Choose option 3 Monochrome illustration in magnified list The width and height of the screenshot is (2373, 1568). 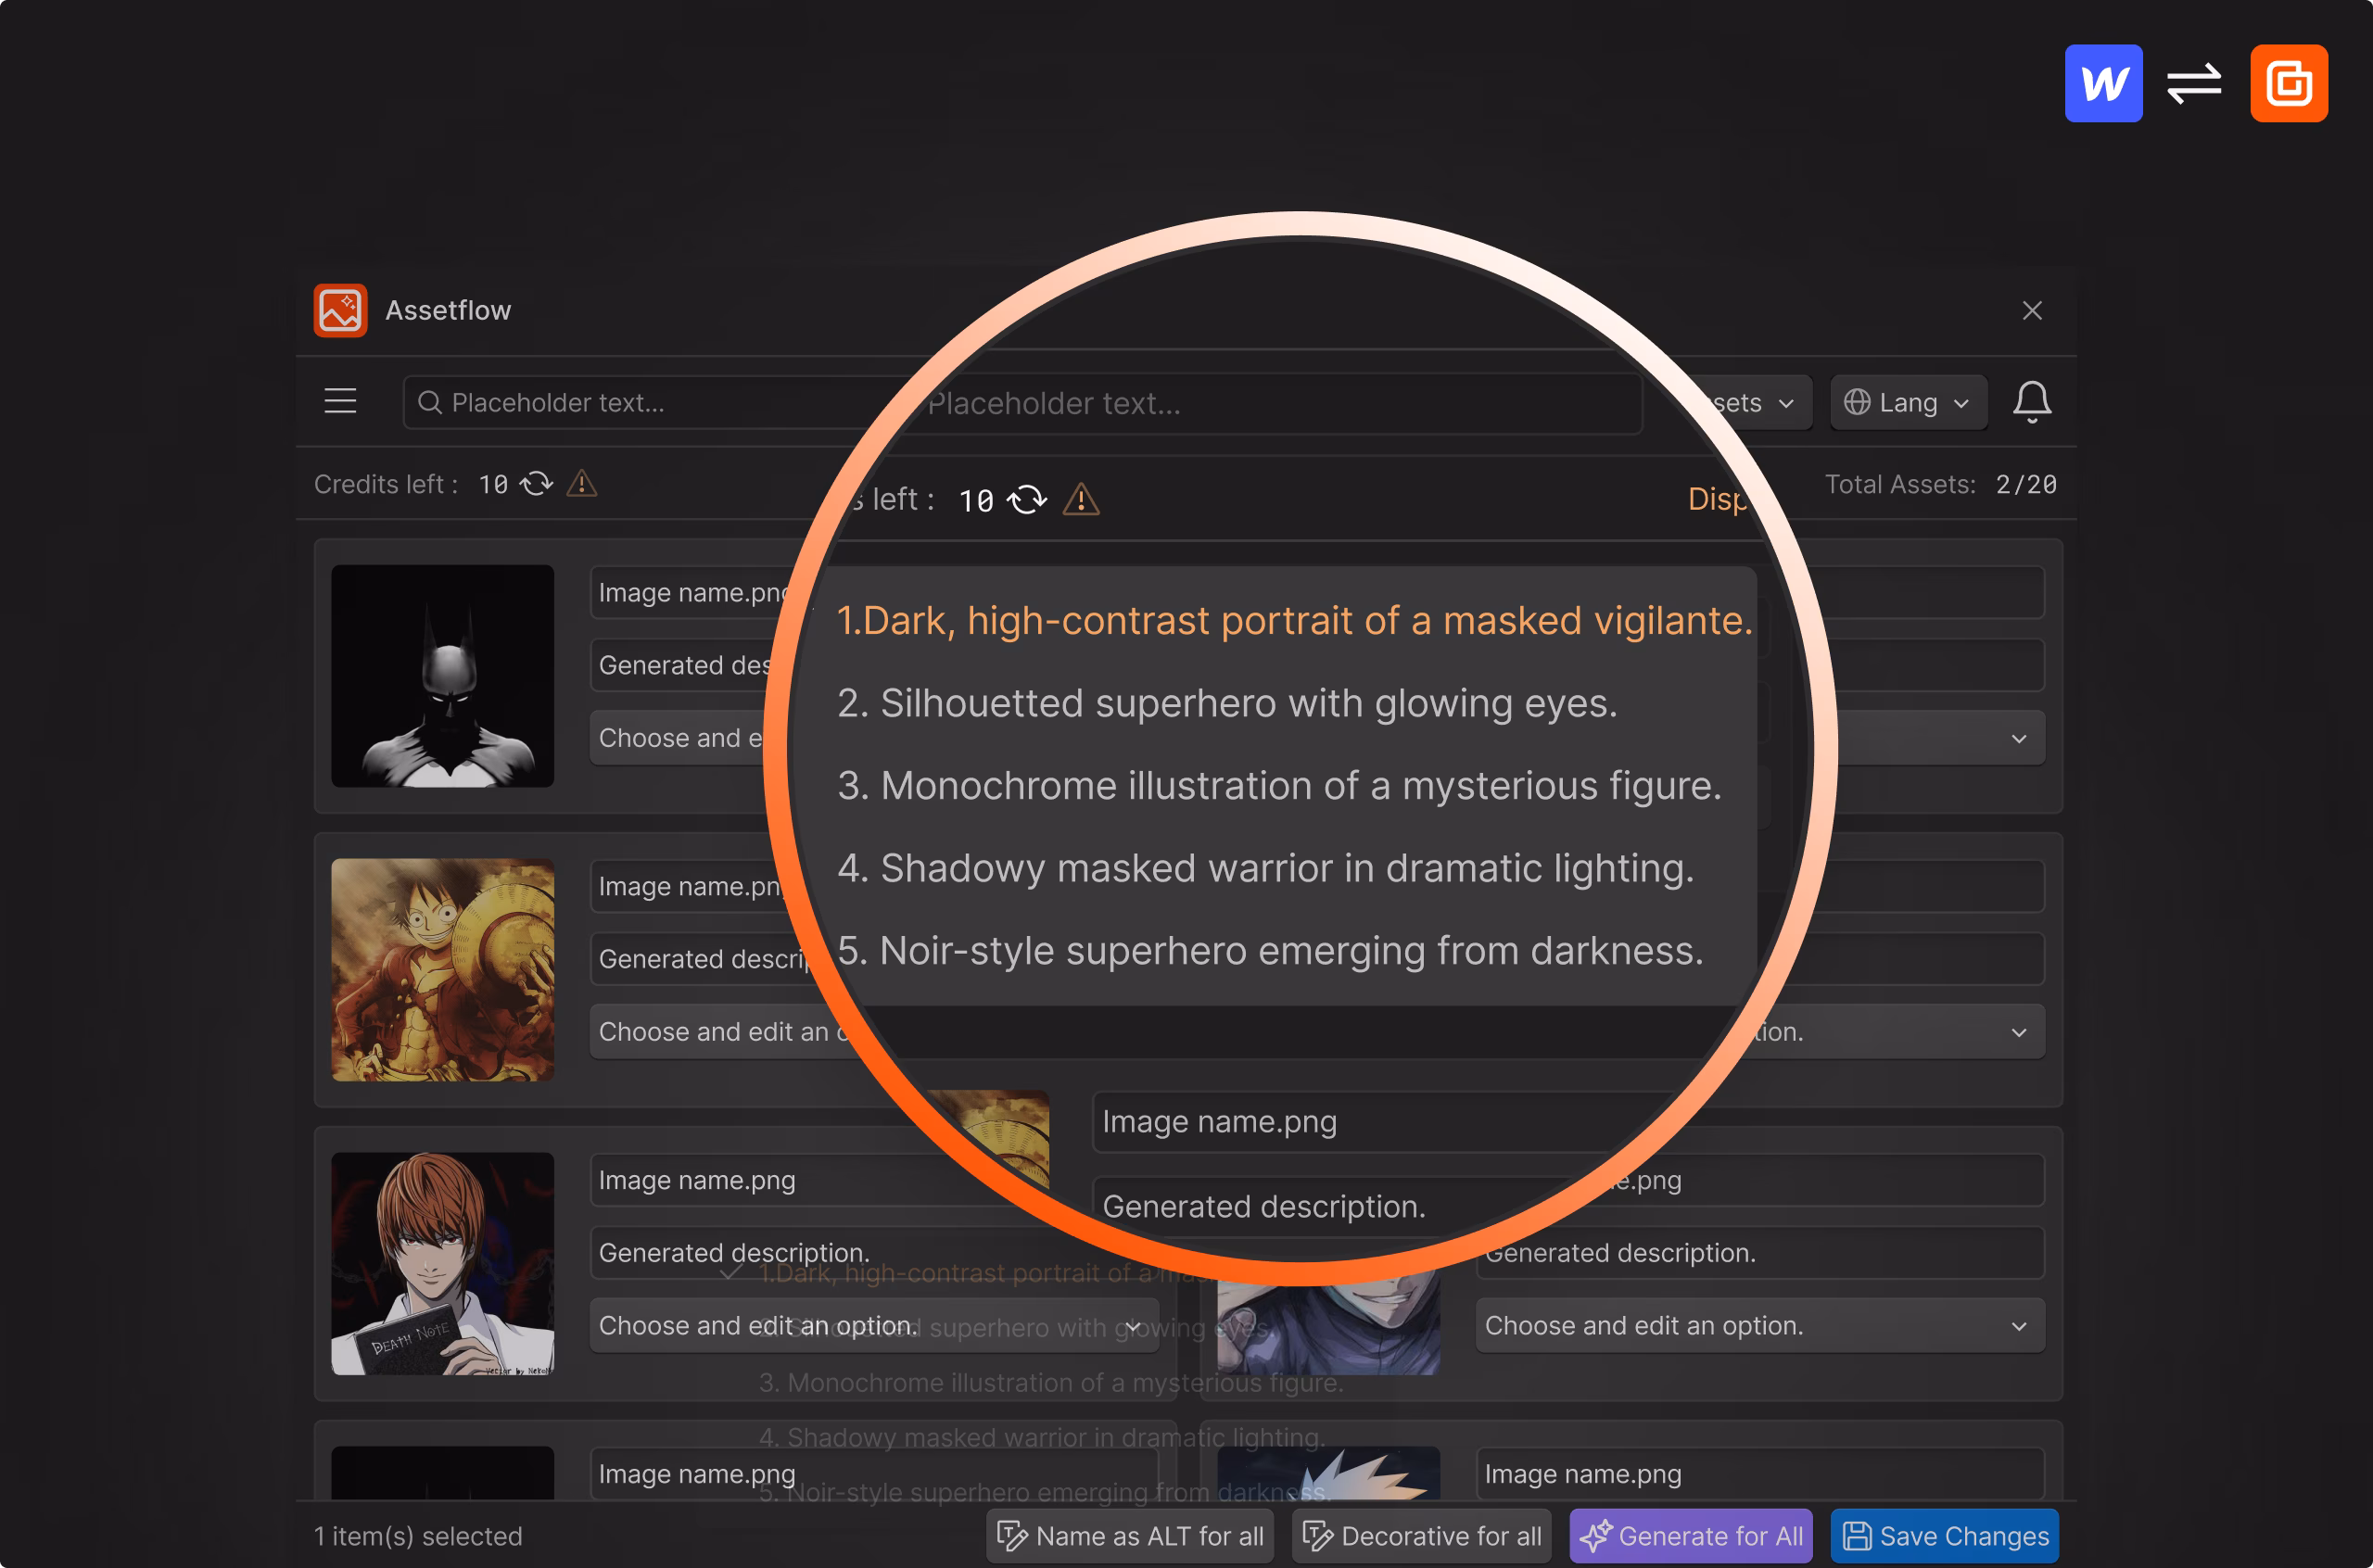point(1279,785)
